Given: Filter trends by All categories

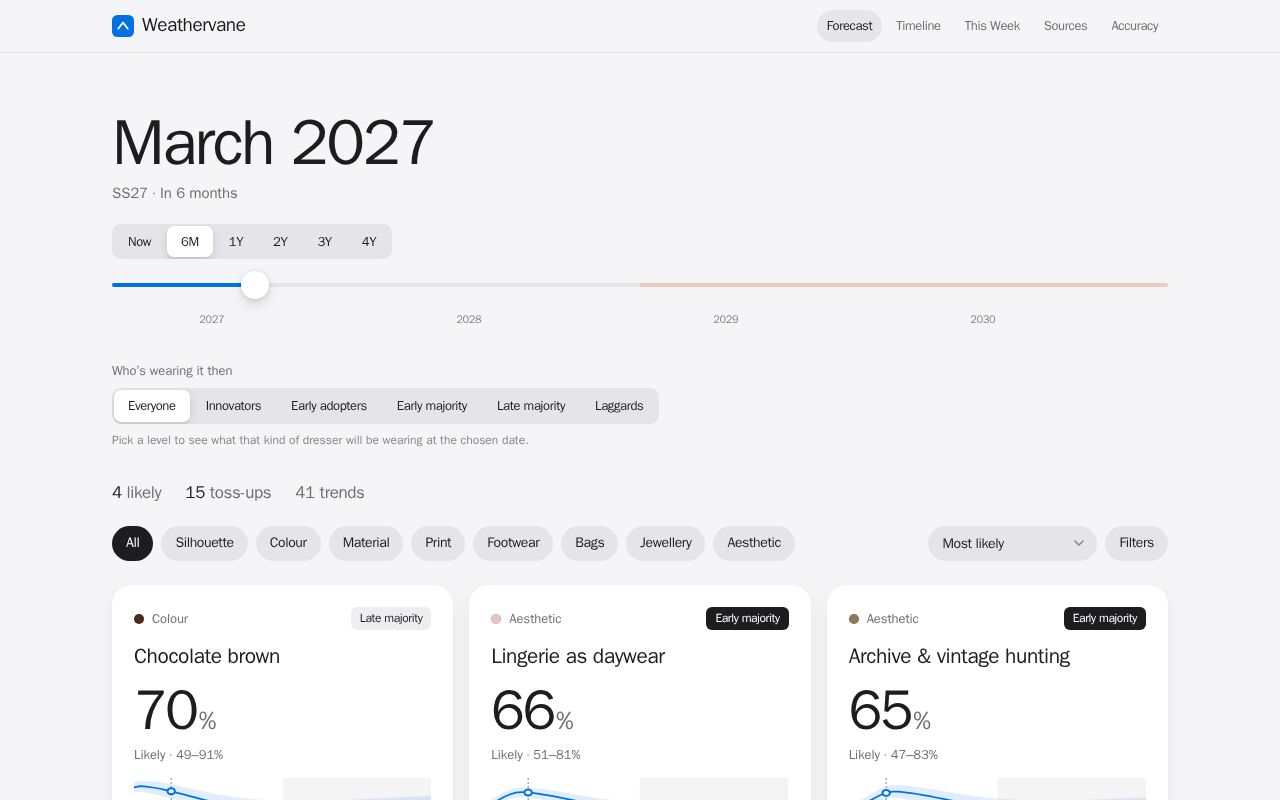Looking at the screenshot, I should tap(132, 543).
